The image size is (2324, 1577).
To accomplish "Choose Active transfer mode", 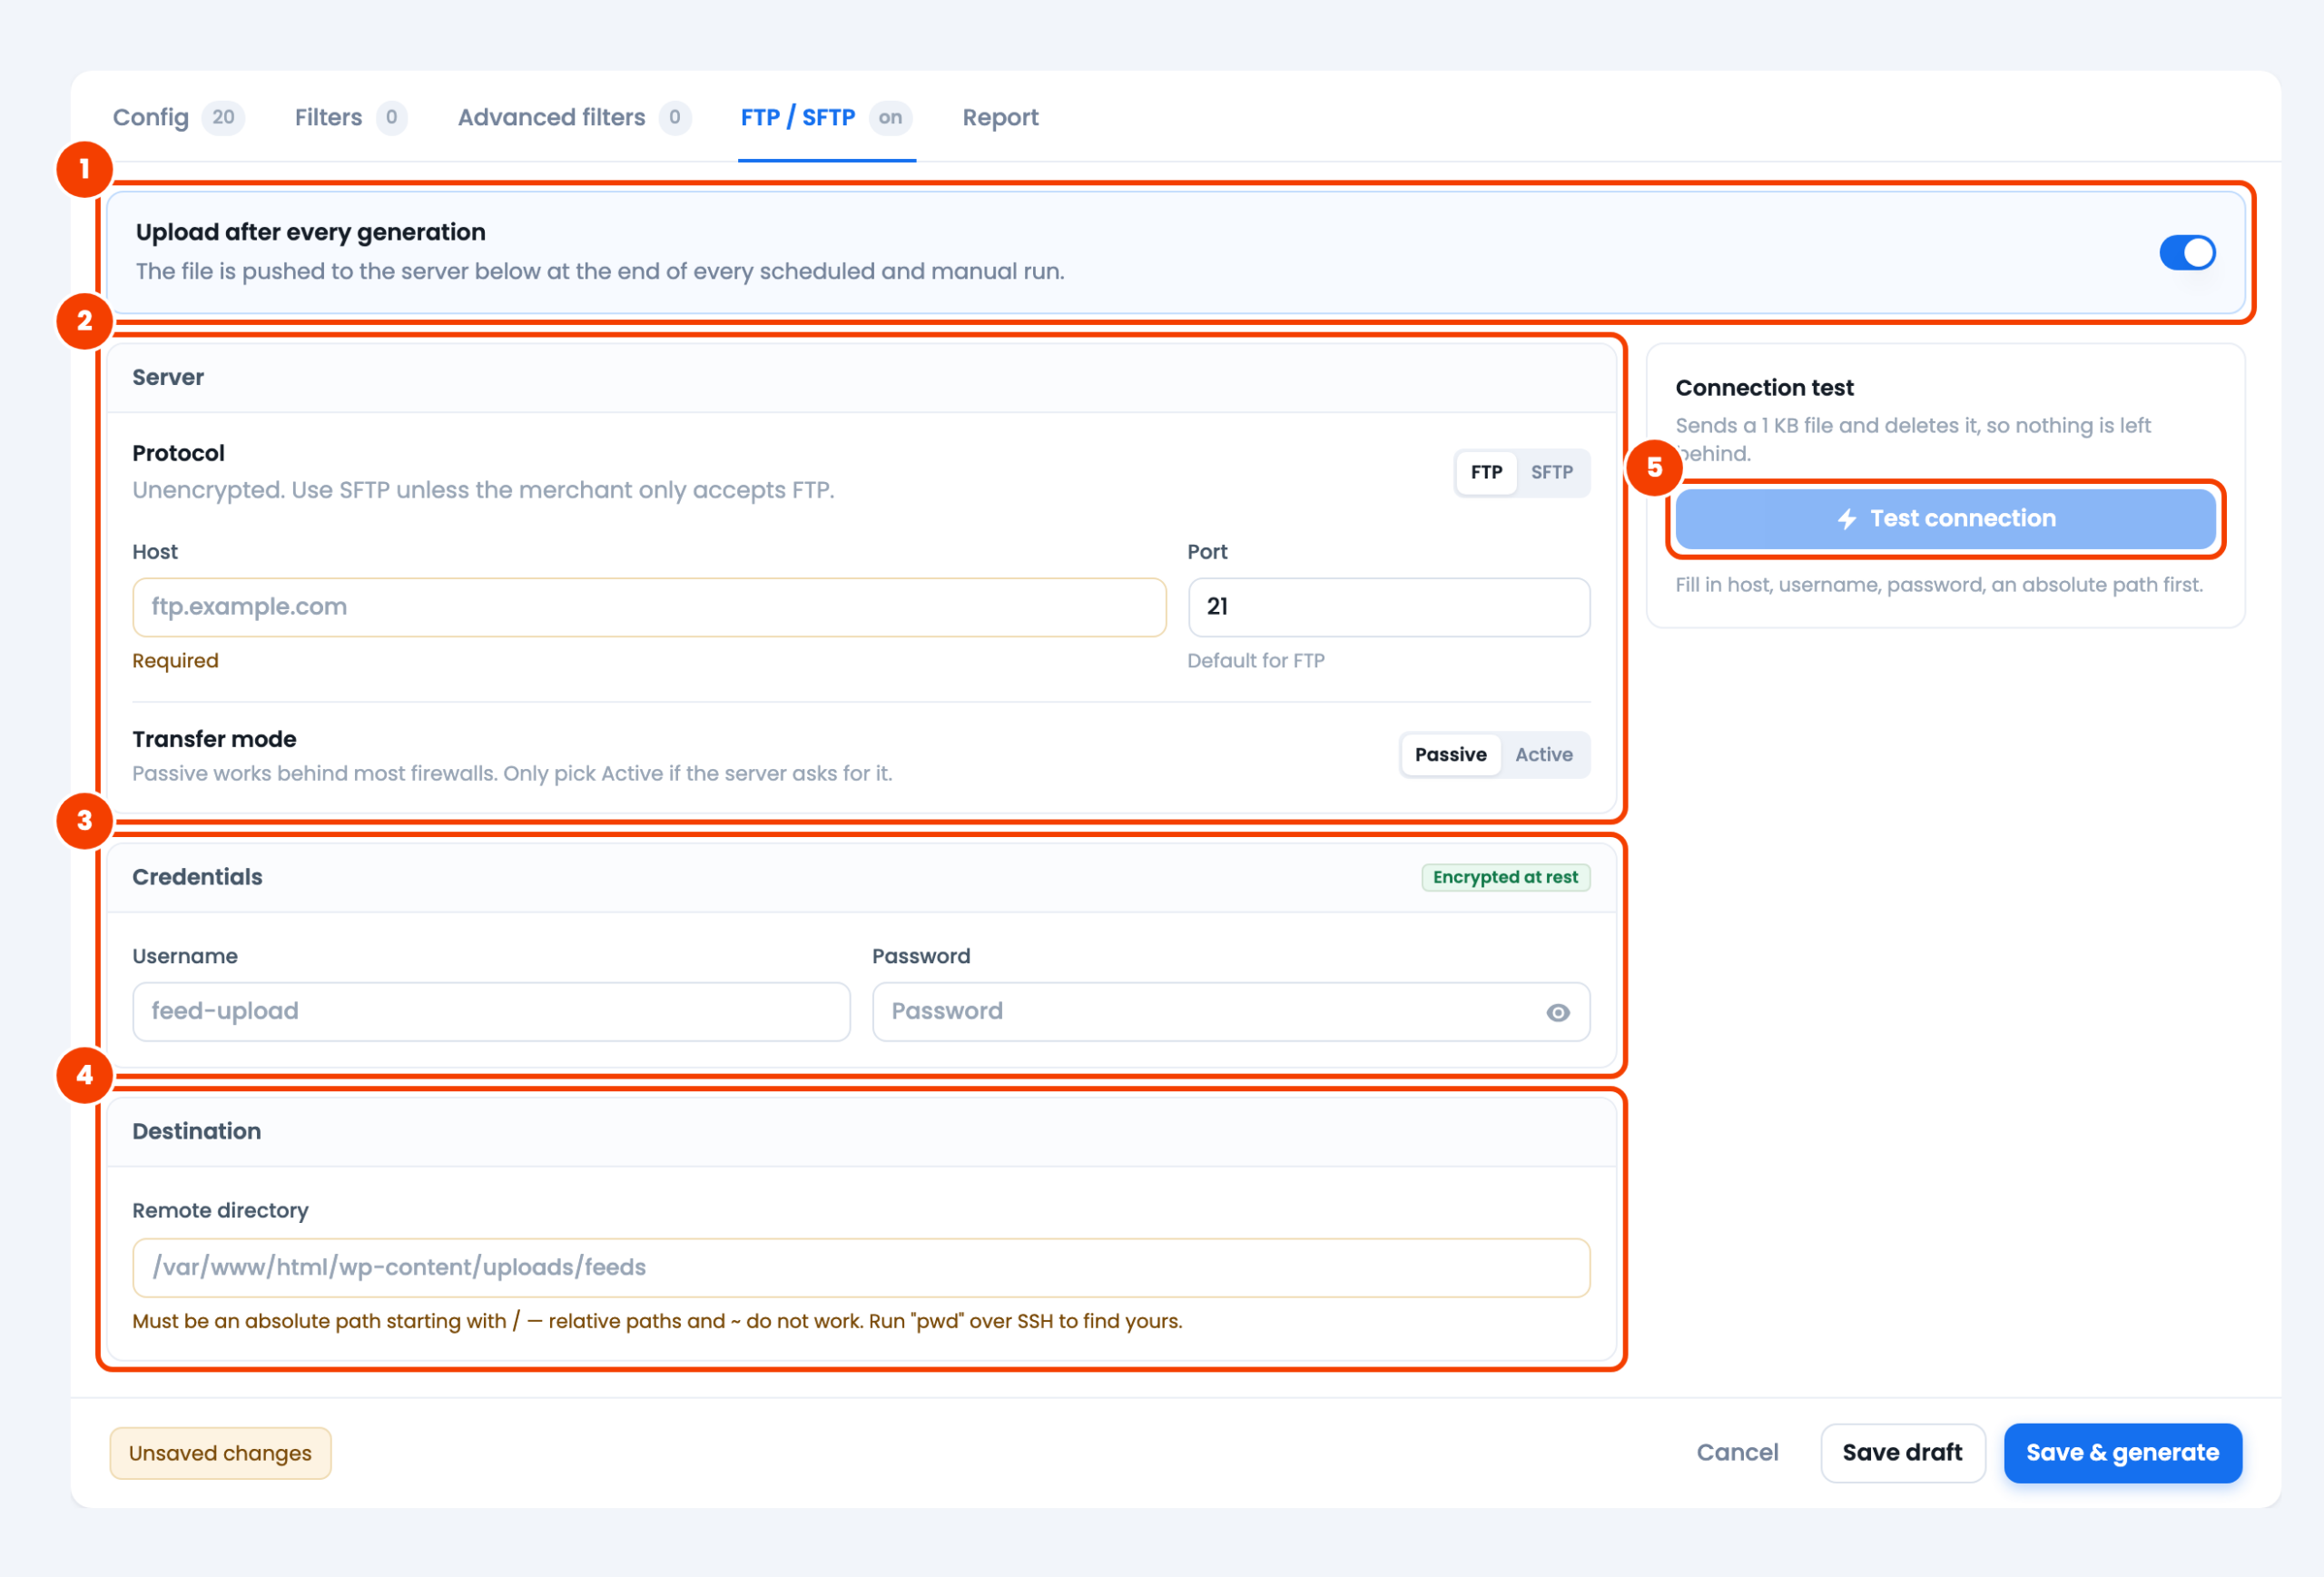I will [1543, 754].
